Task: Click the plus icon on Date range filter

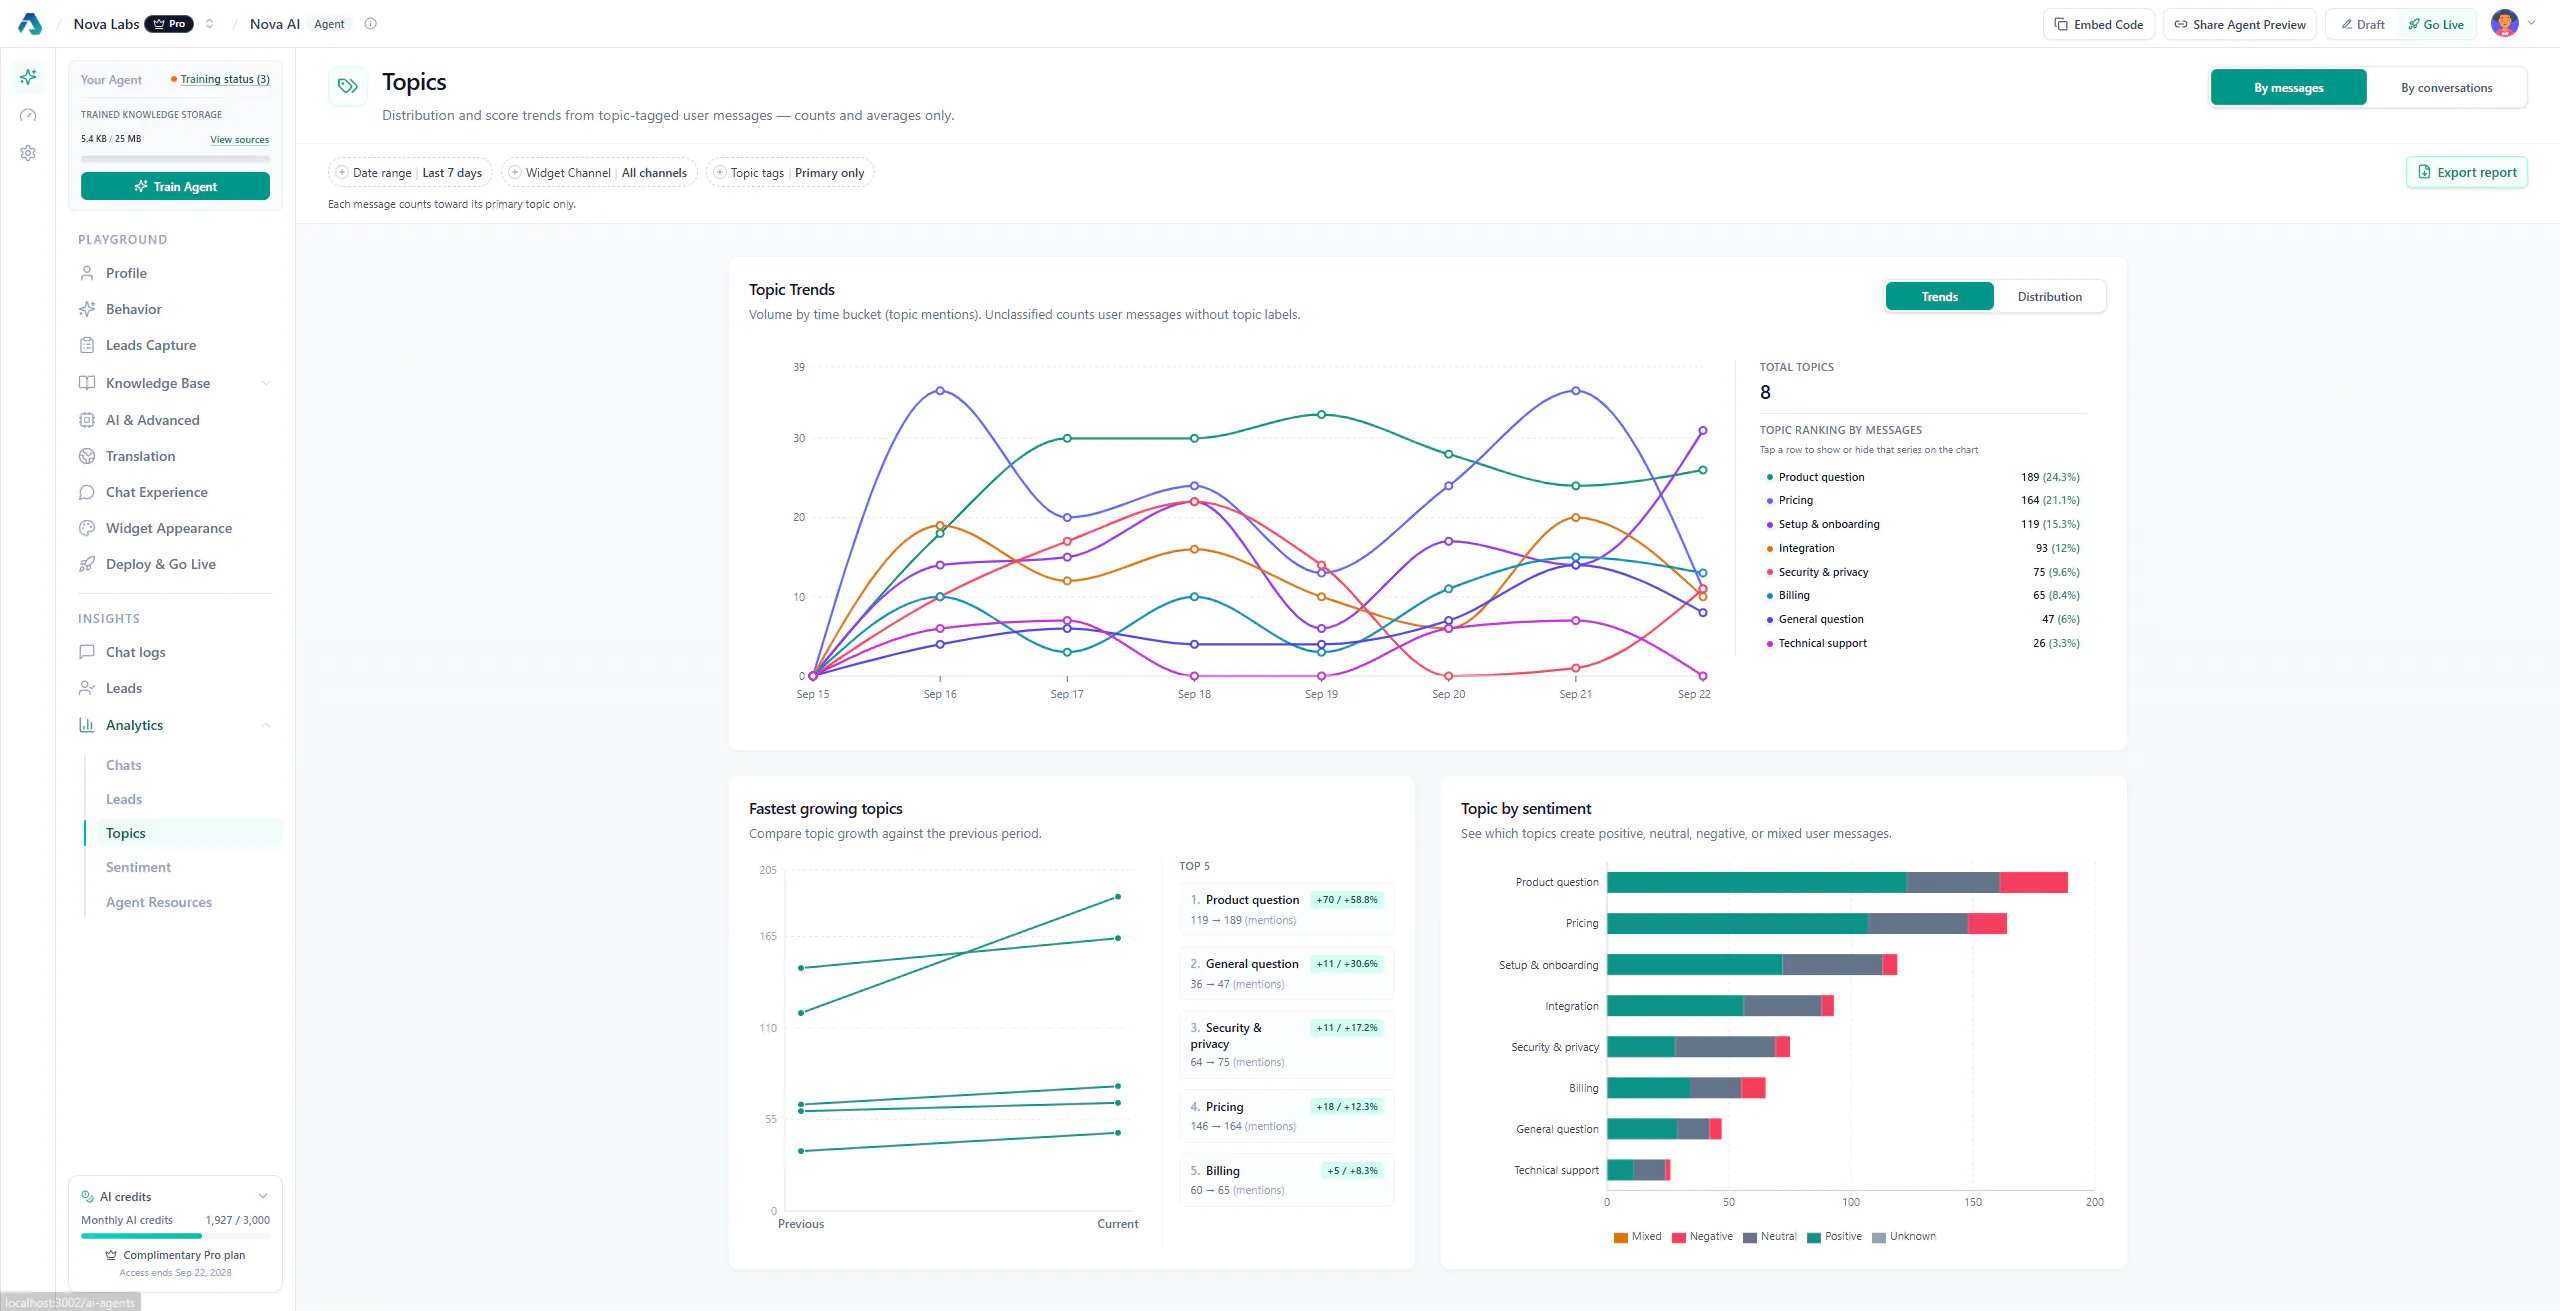Action: pos(342,172)
